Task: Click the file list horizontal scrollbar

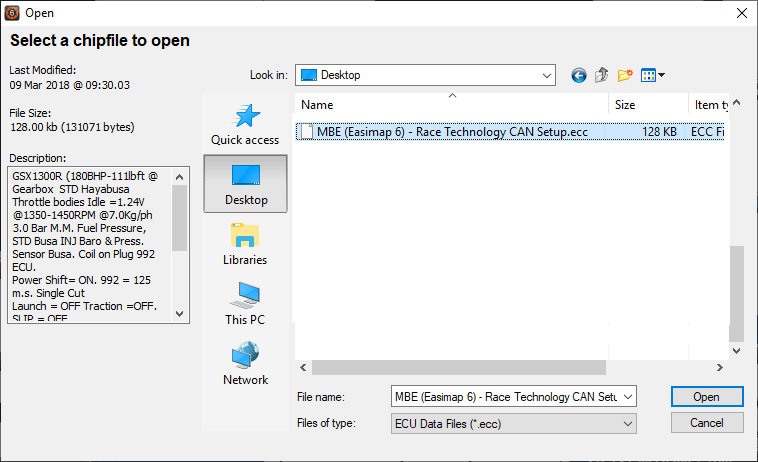Action: (x=450, y=367)
